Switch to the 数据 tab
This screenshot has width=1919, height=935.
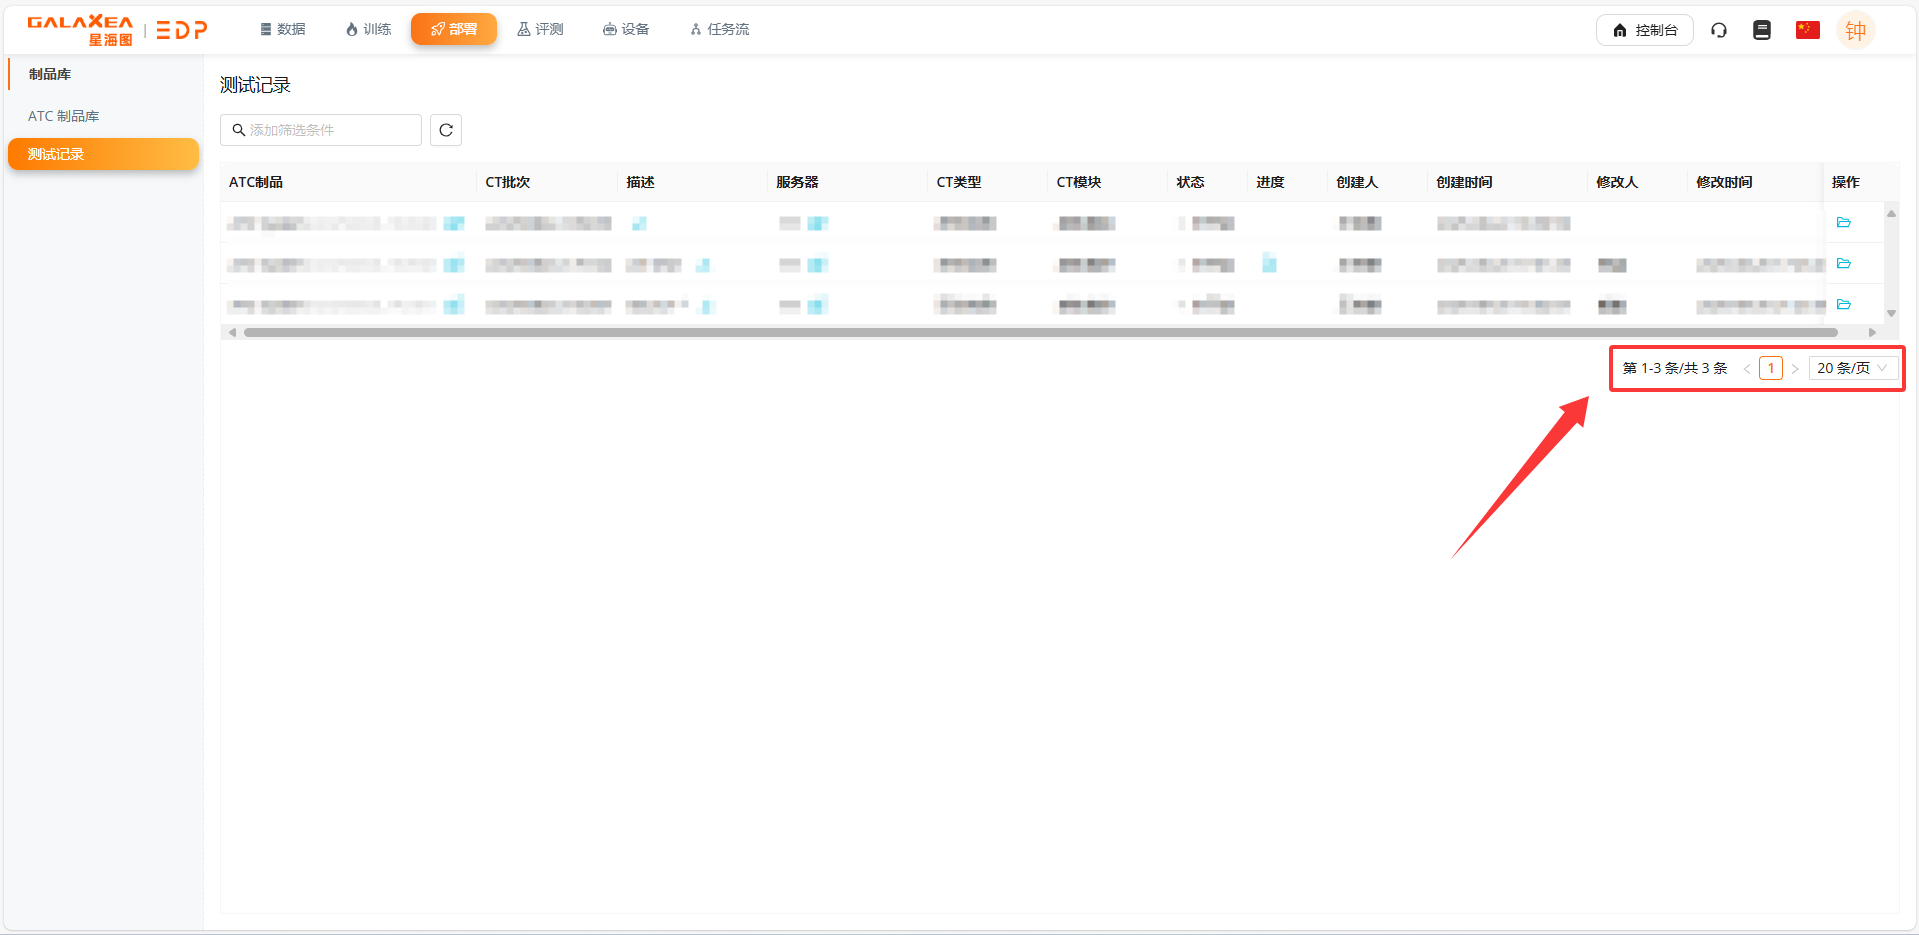282,29
